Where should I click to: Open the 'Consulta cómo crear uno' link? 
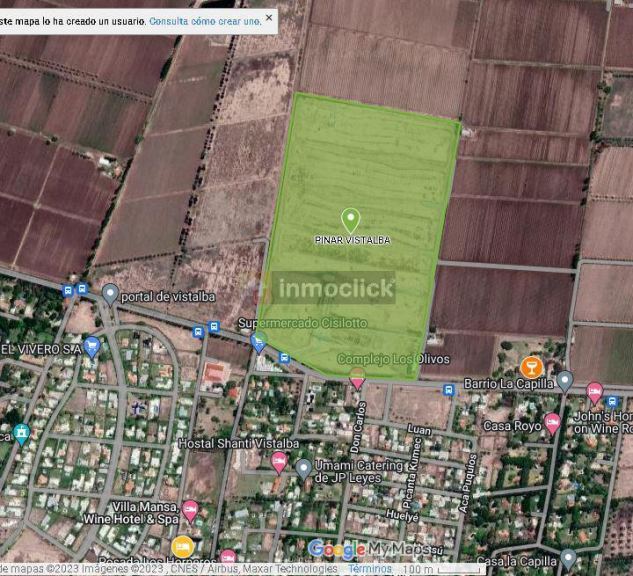pyautogui.click(x=205, y=20)
